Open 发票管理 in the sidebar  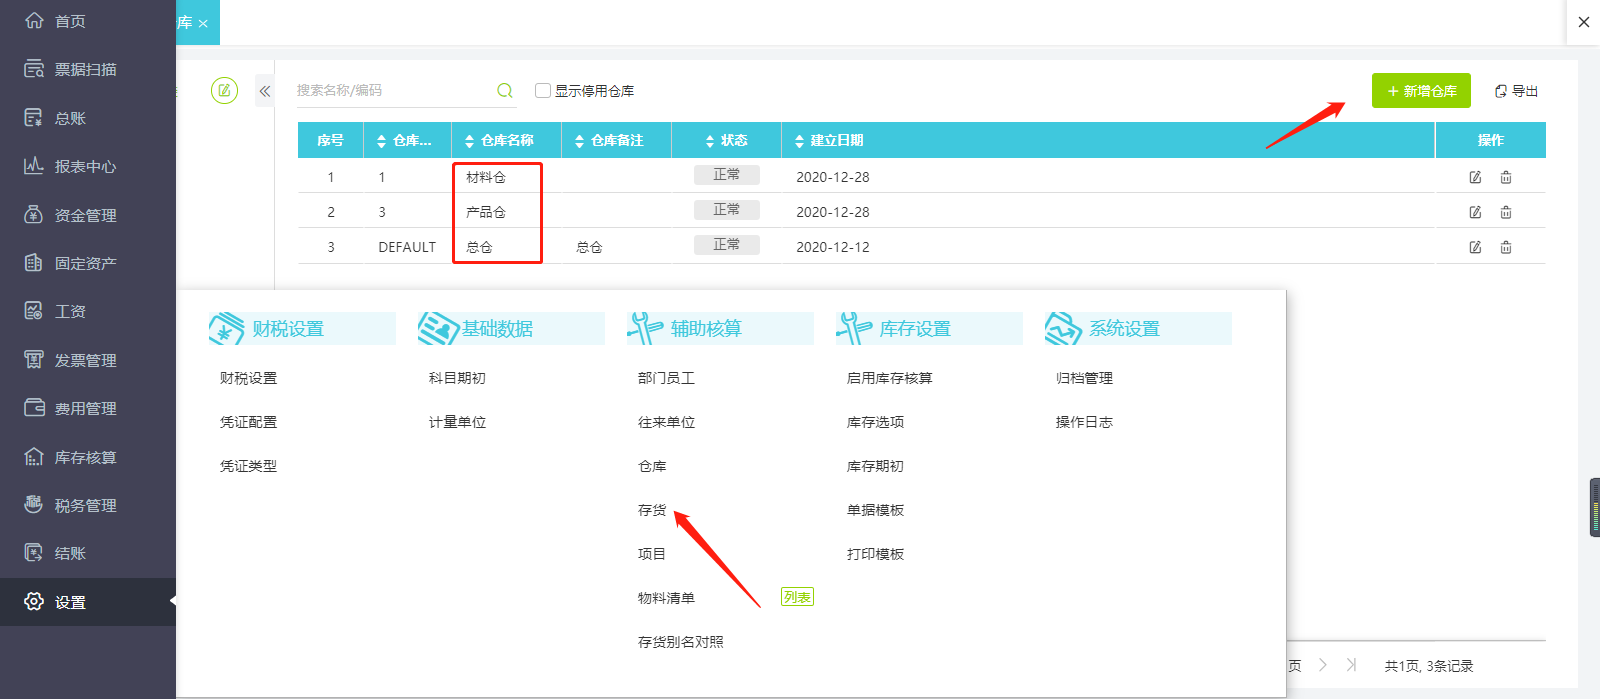pyautogui.click(x=85, y=360)
